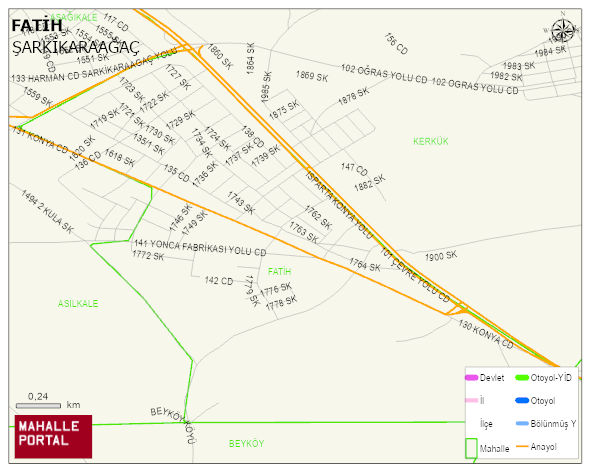Click the 142 CD street label
Image resolution: width=591 pixels, height=472 pixels.
[219, 281]
